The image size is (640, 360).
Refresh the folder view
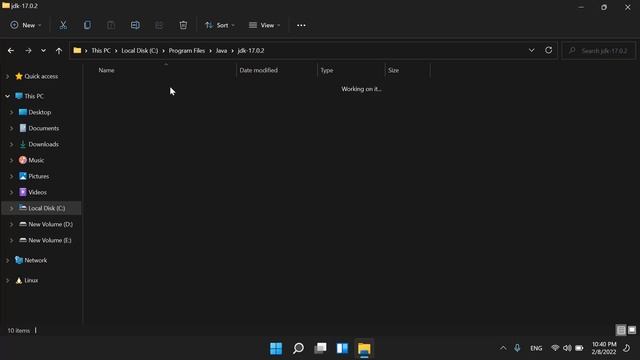tap(549, 50)
